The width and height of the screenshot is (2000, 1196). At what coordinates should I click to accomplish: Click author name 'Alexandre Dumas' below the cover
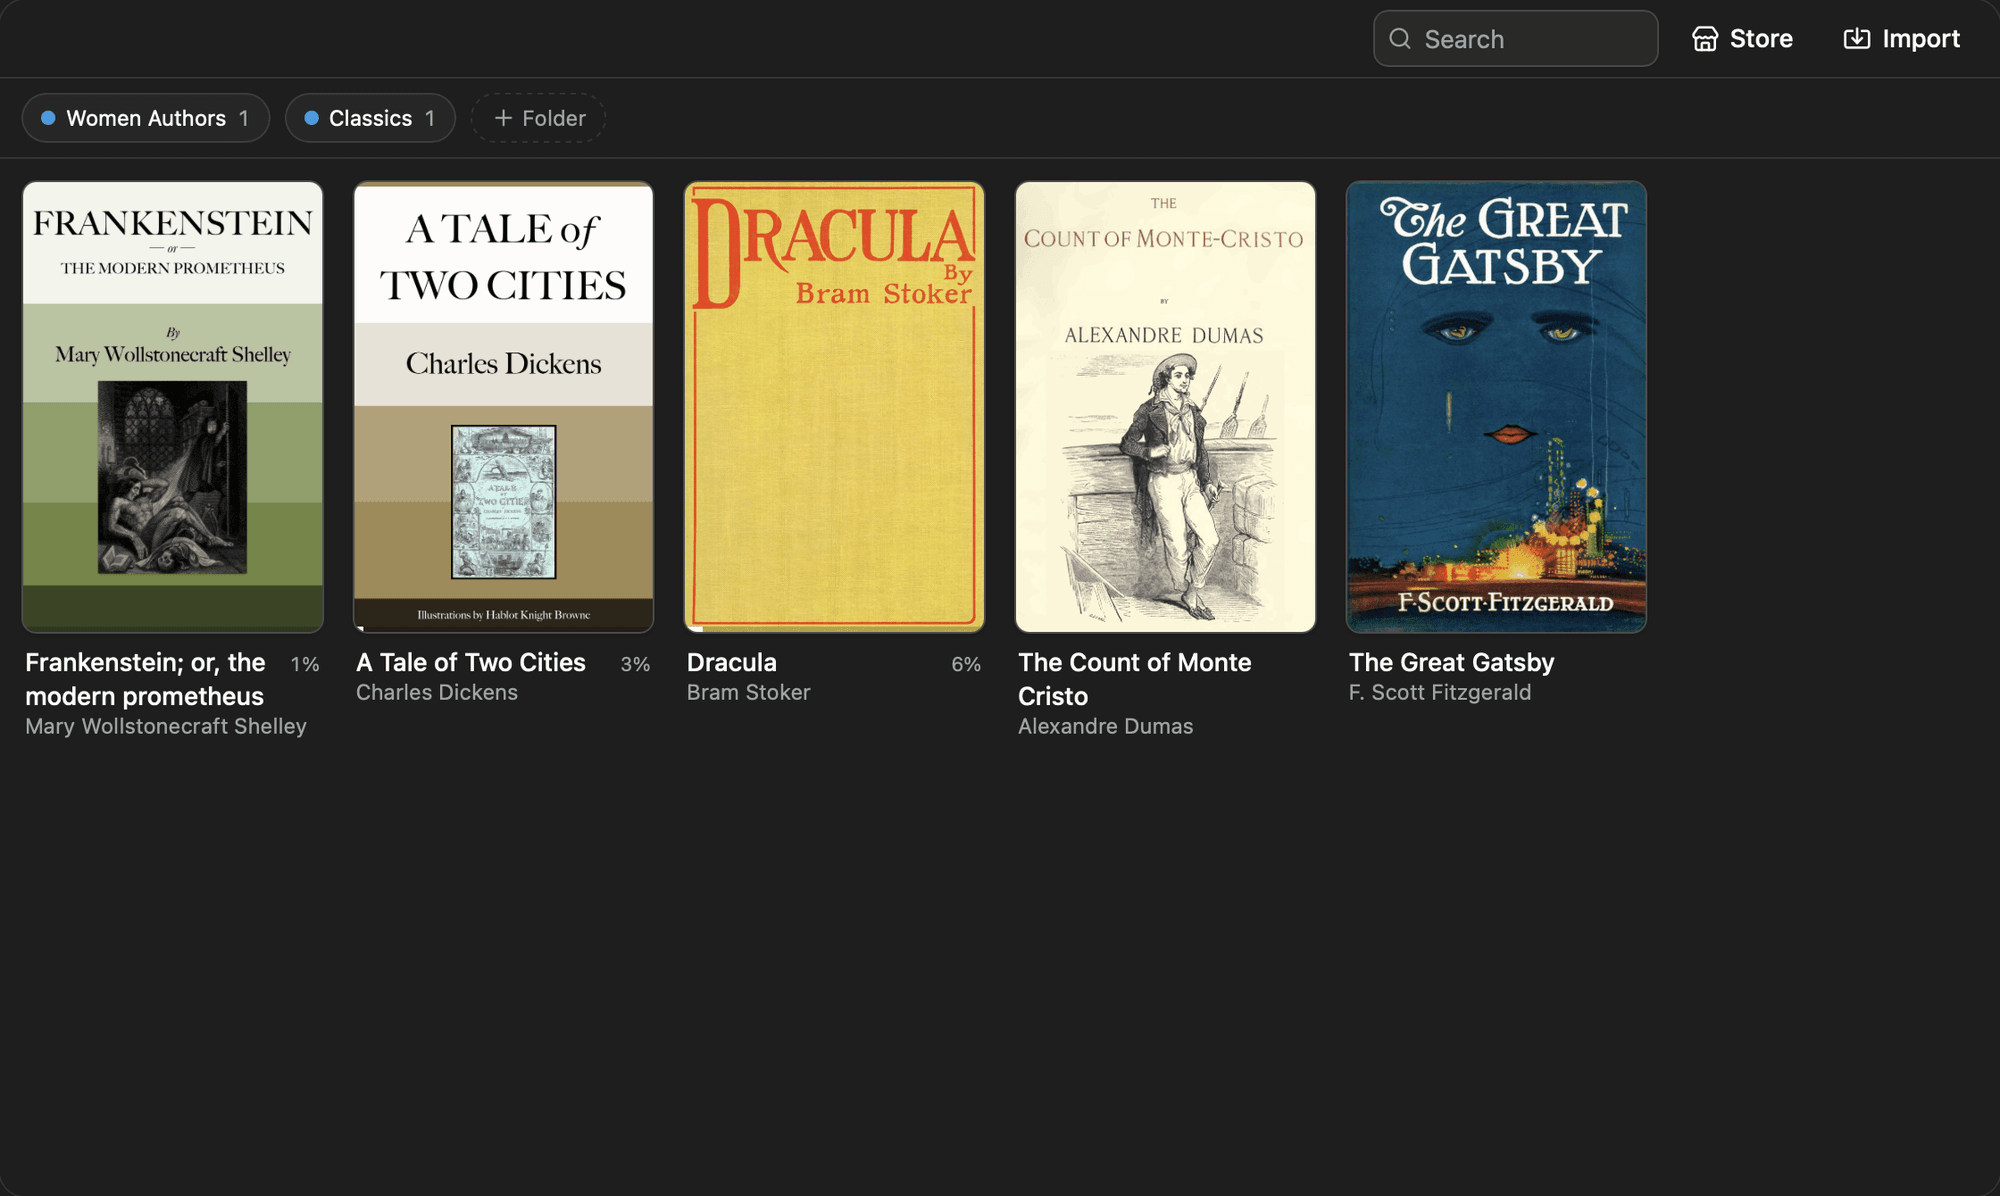coord(1106,726)
